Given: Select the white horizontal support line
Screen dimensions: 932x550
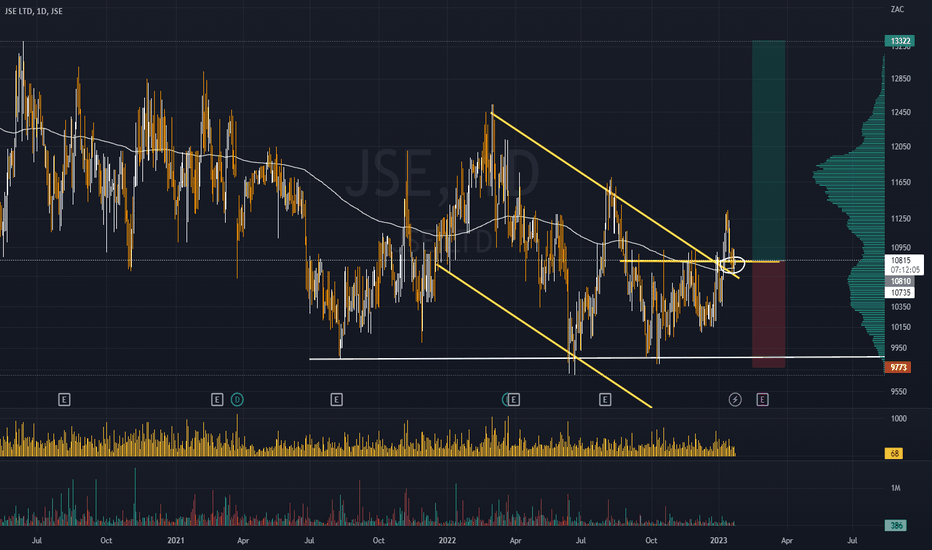Looking at the screenshot, I should coord(597,358).
